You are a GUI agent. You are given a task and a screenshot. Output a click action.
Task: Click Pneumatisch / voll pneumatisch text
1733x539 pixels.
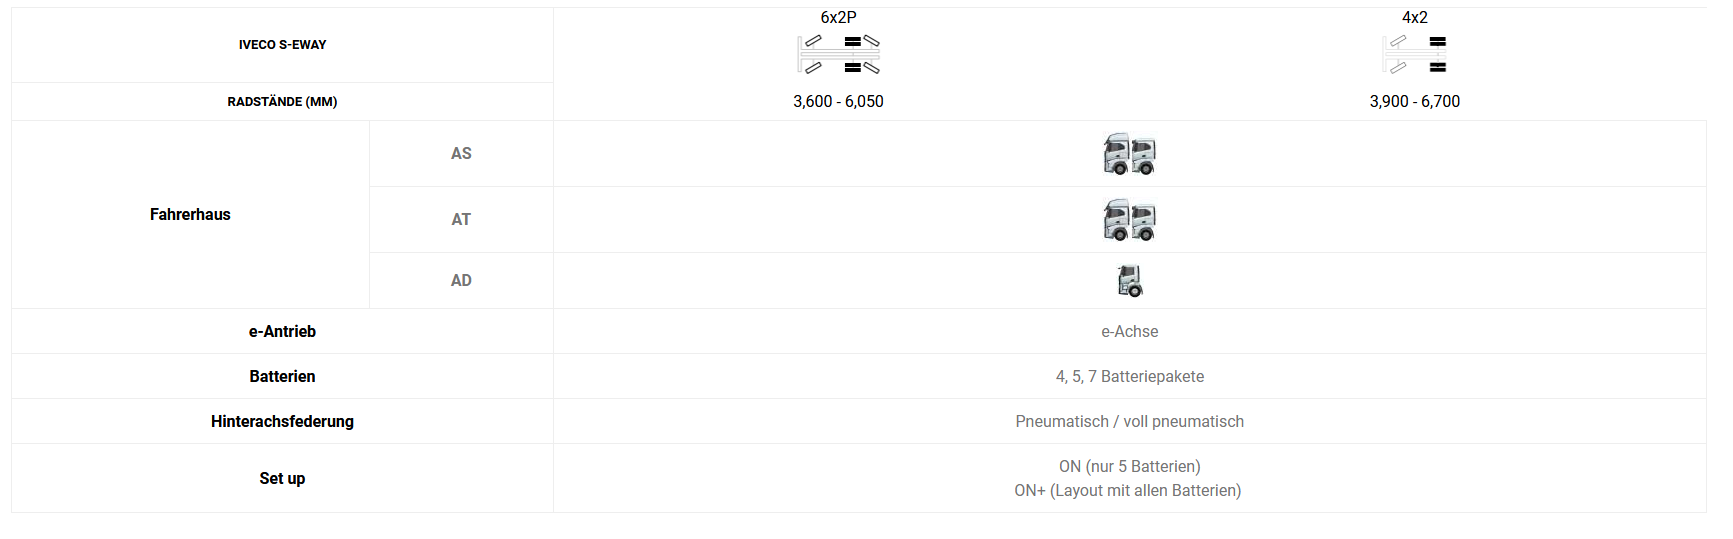[x=1130, y=421]
